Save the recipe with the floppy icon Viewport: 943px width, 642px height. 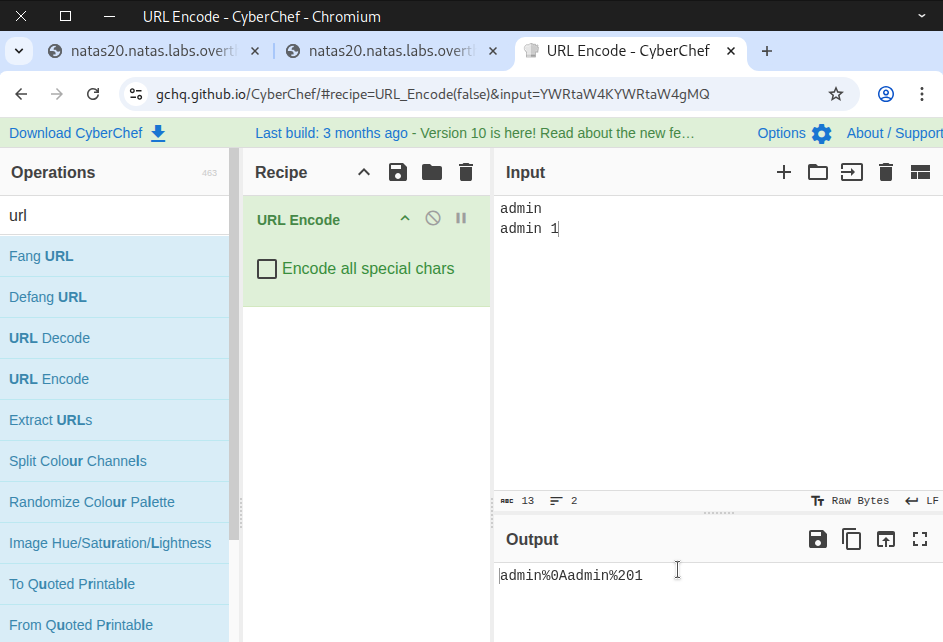coord(398,172)
